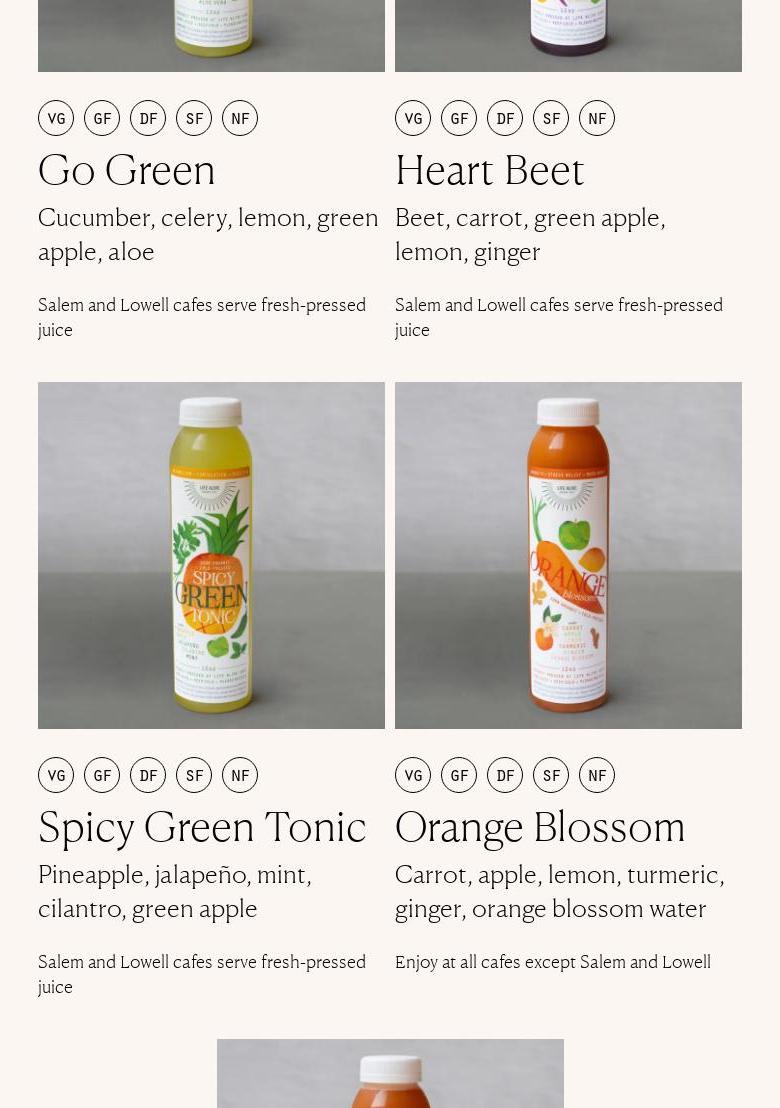Click the NF badge above Go Green

pos(240,118)
